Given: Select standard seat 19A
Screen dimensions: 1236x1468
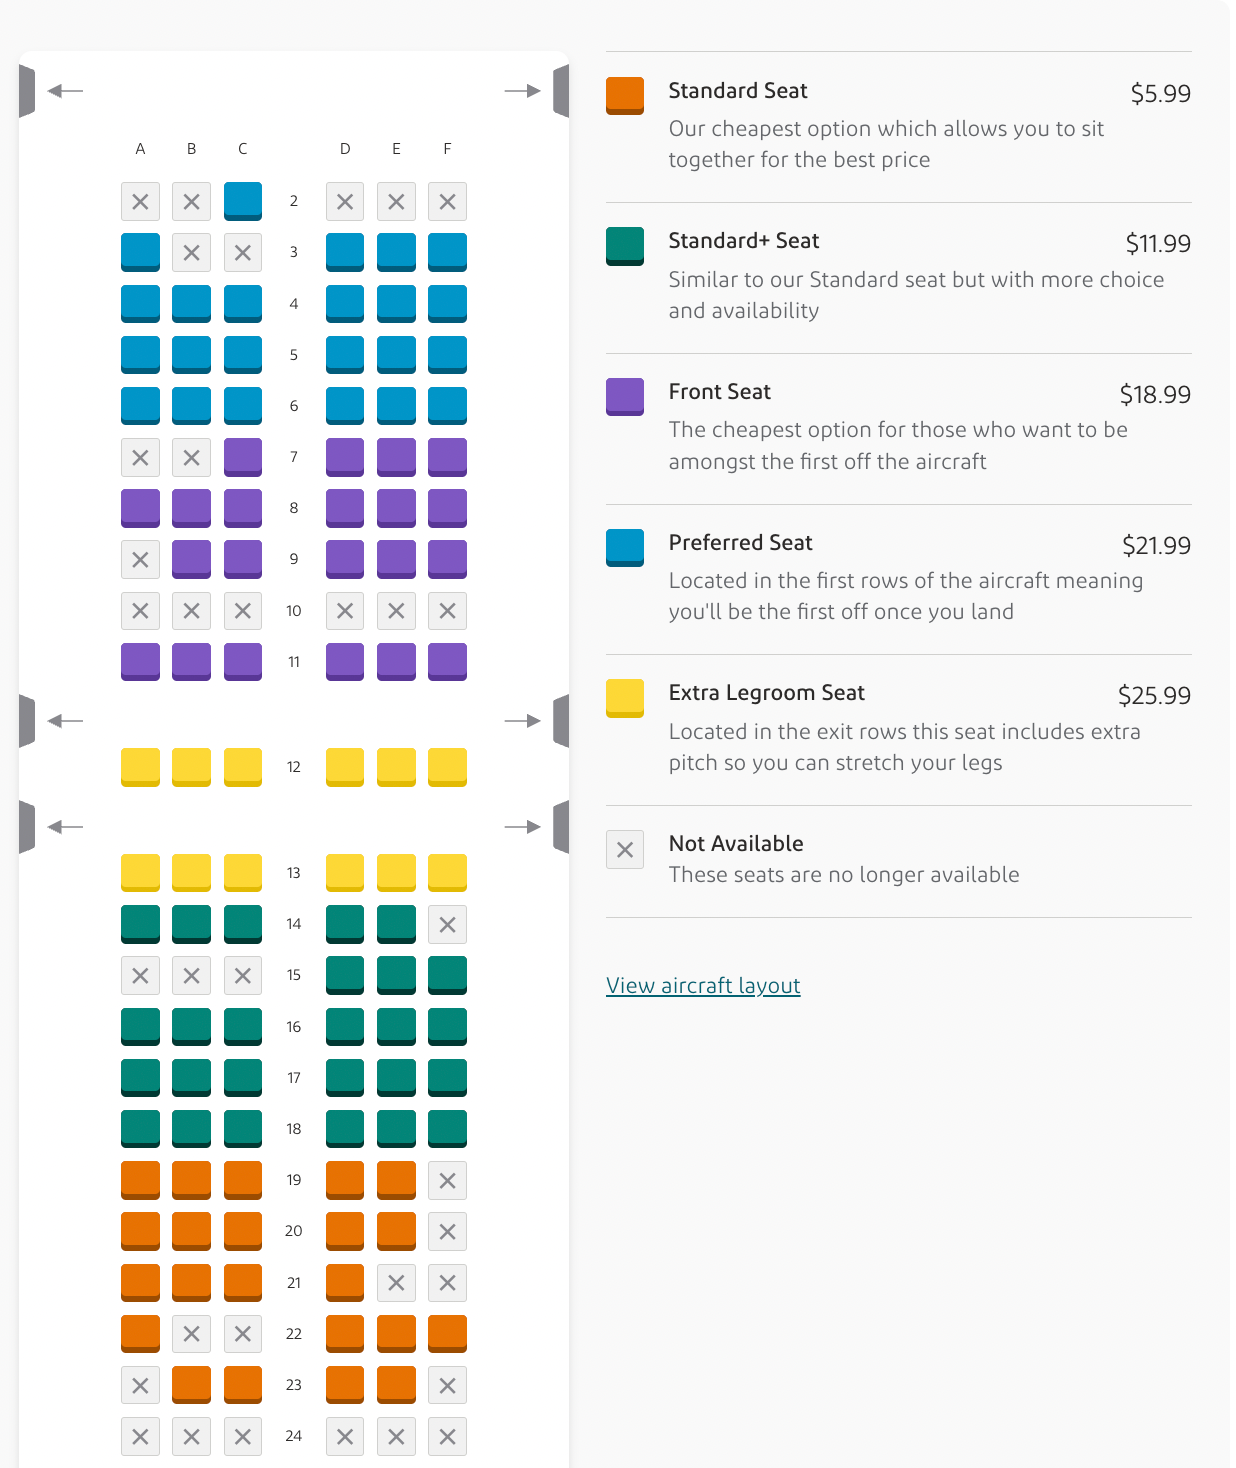Looking at the screenshot, I should [140, 1179].
